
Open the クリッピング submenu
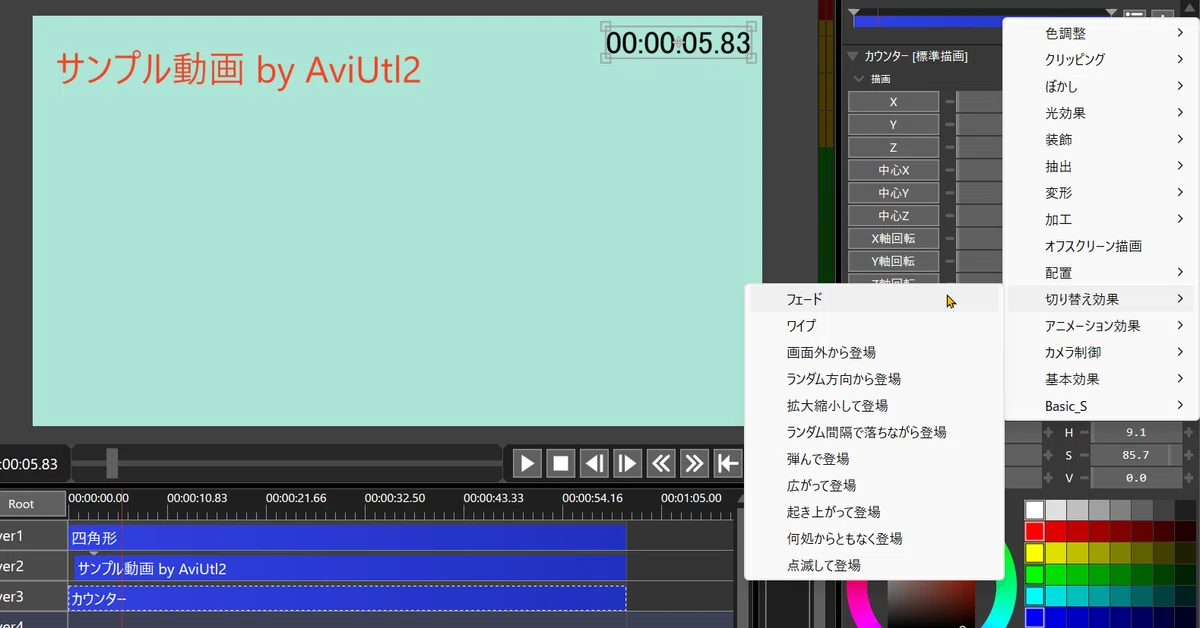(1103, 60)
